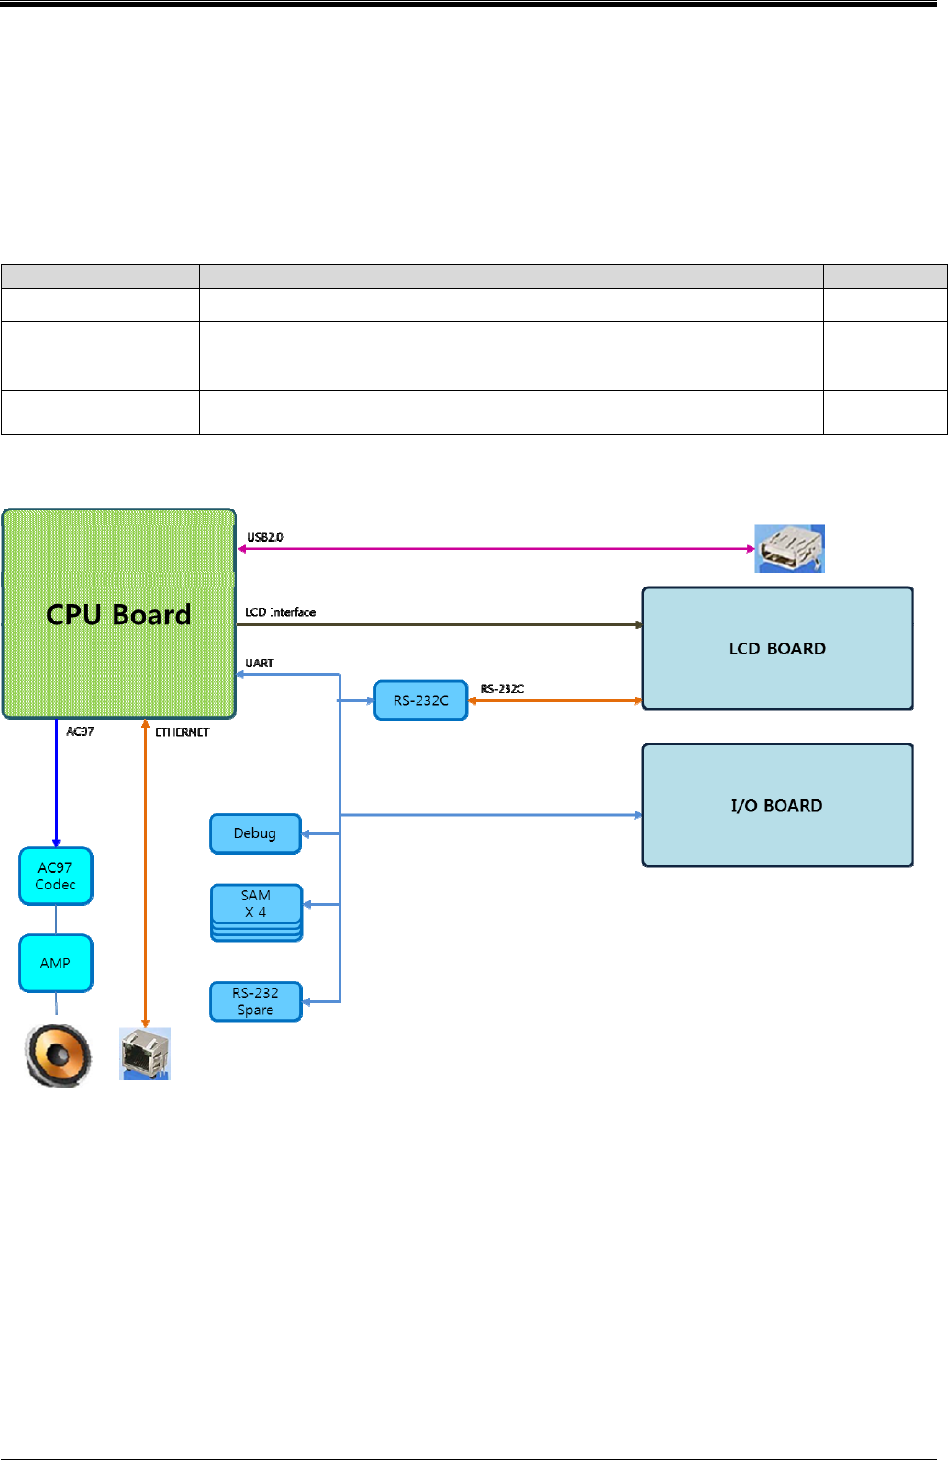Click the SAM X 4 stacked block
This screenshot has height=1460, width=948.
[x=256, y=912]
